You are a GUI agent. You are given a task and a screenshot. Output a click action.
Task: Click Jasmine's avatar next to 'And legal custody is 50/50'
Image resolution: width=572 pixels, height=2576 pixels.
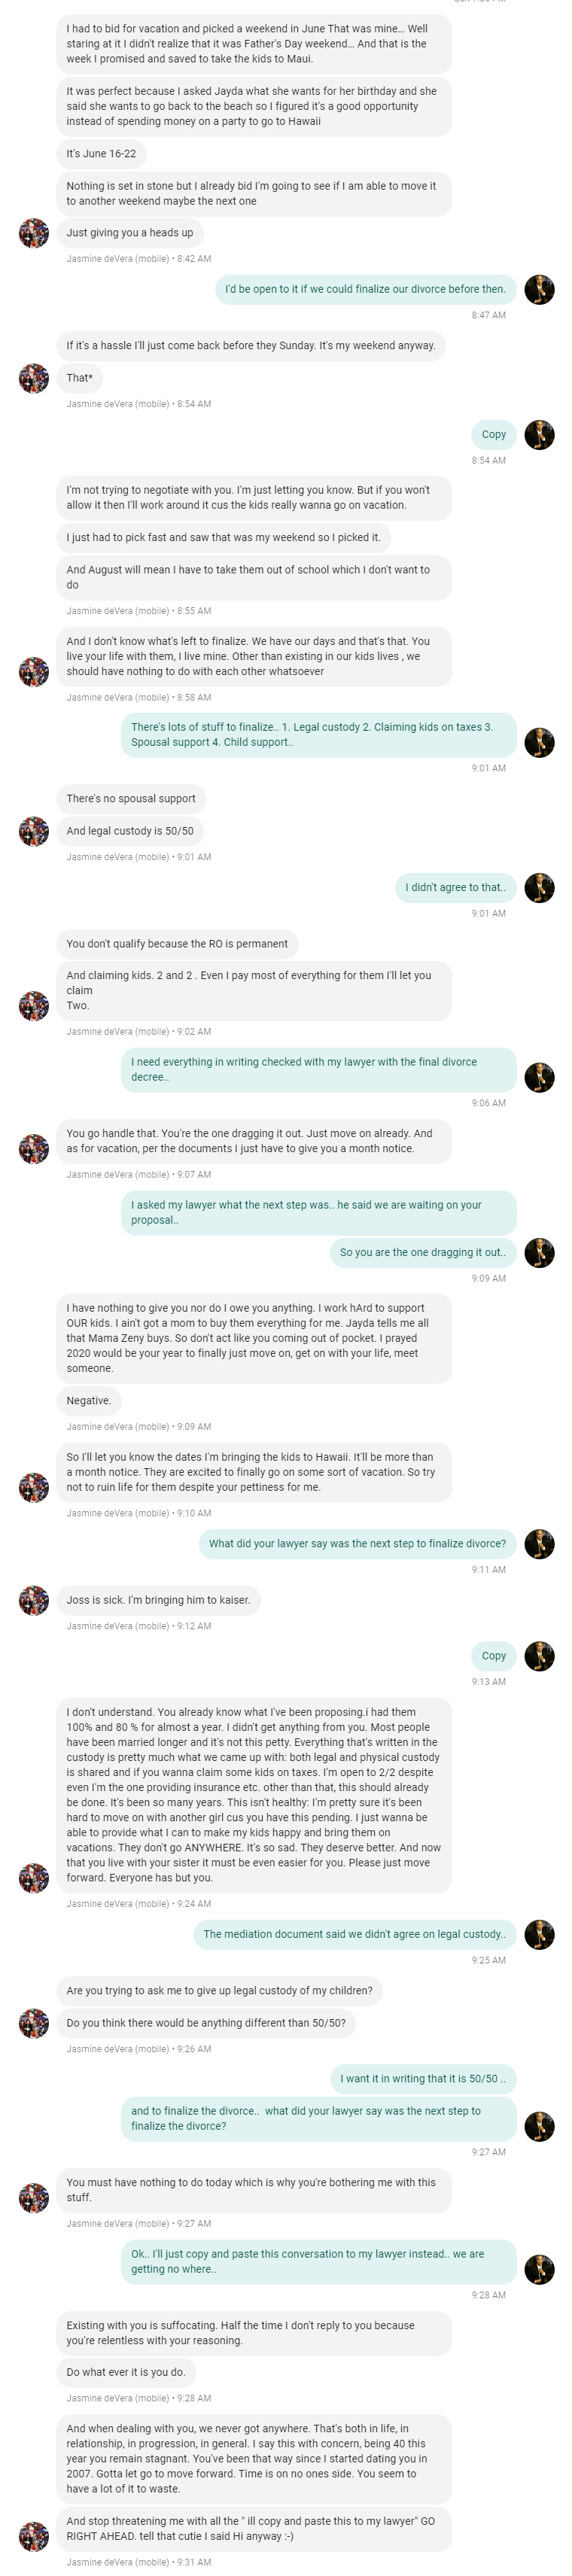(34, 831)
